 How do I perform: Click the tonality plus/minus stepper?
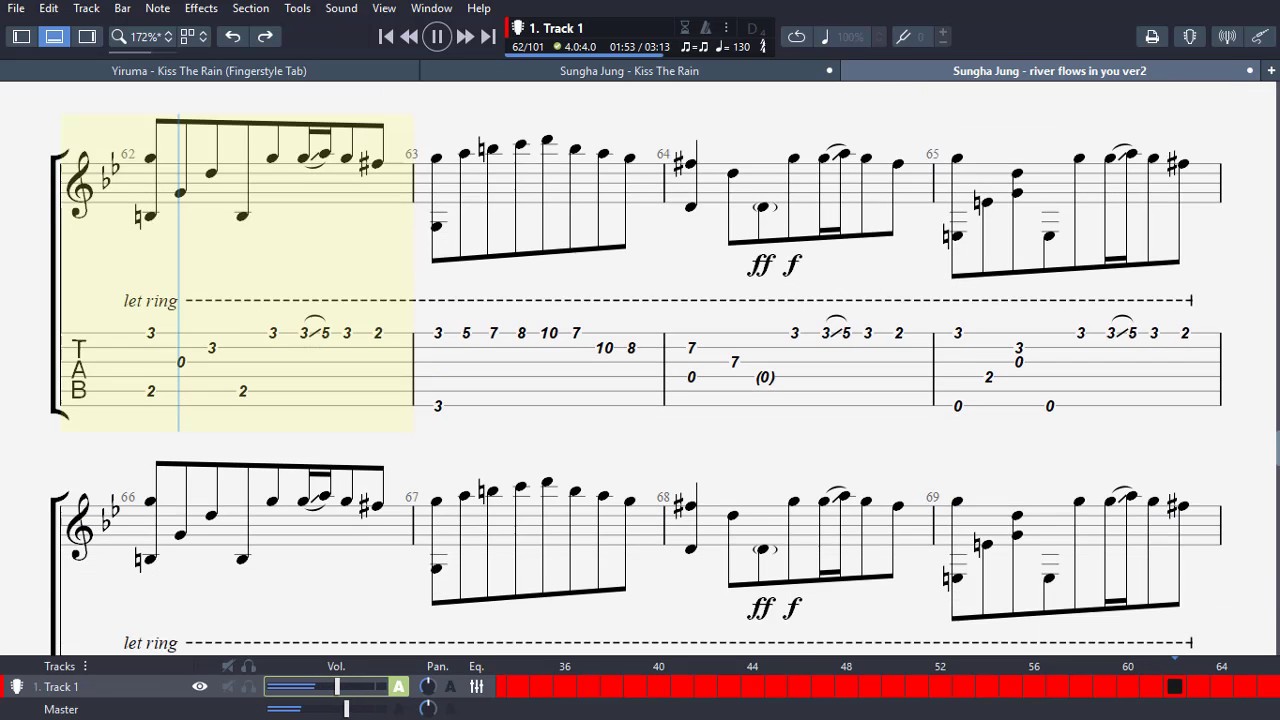942,36
